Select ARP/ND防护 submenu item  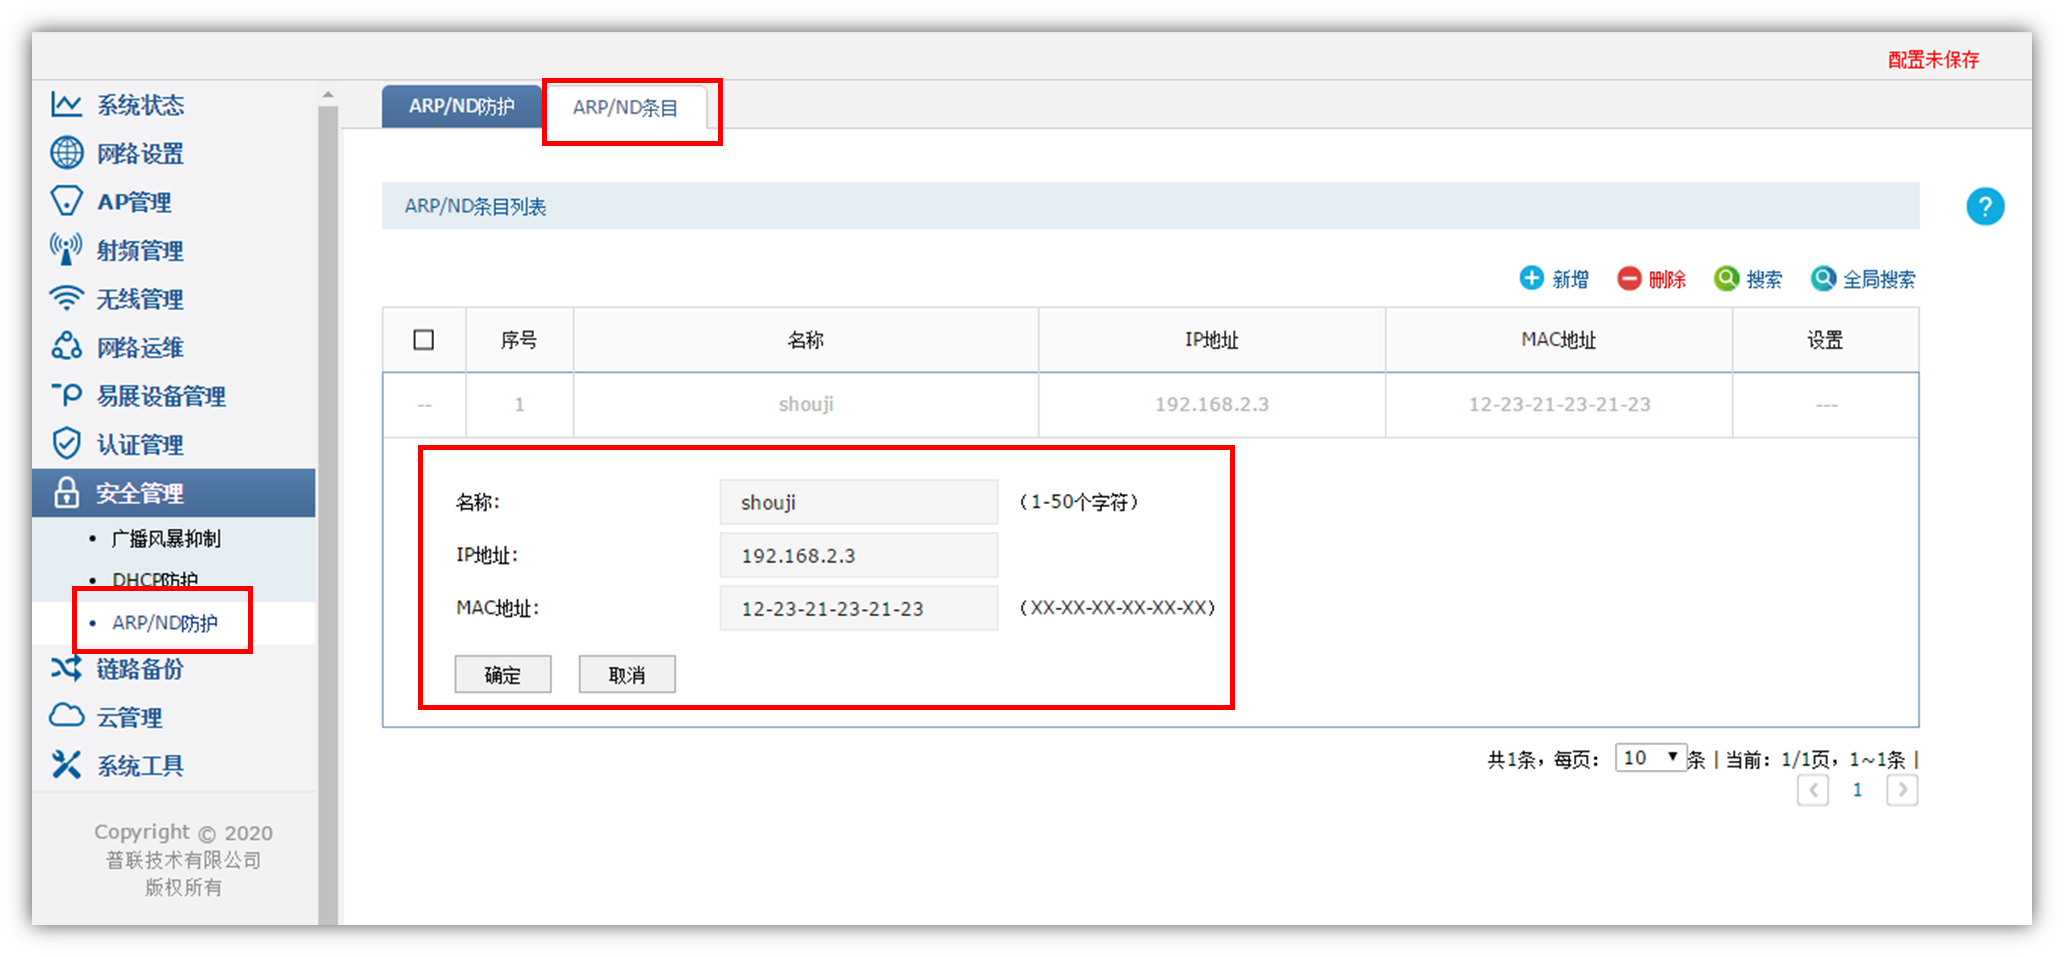tap(165, 623)
